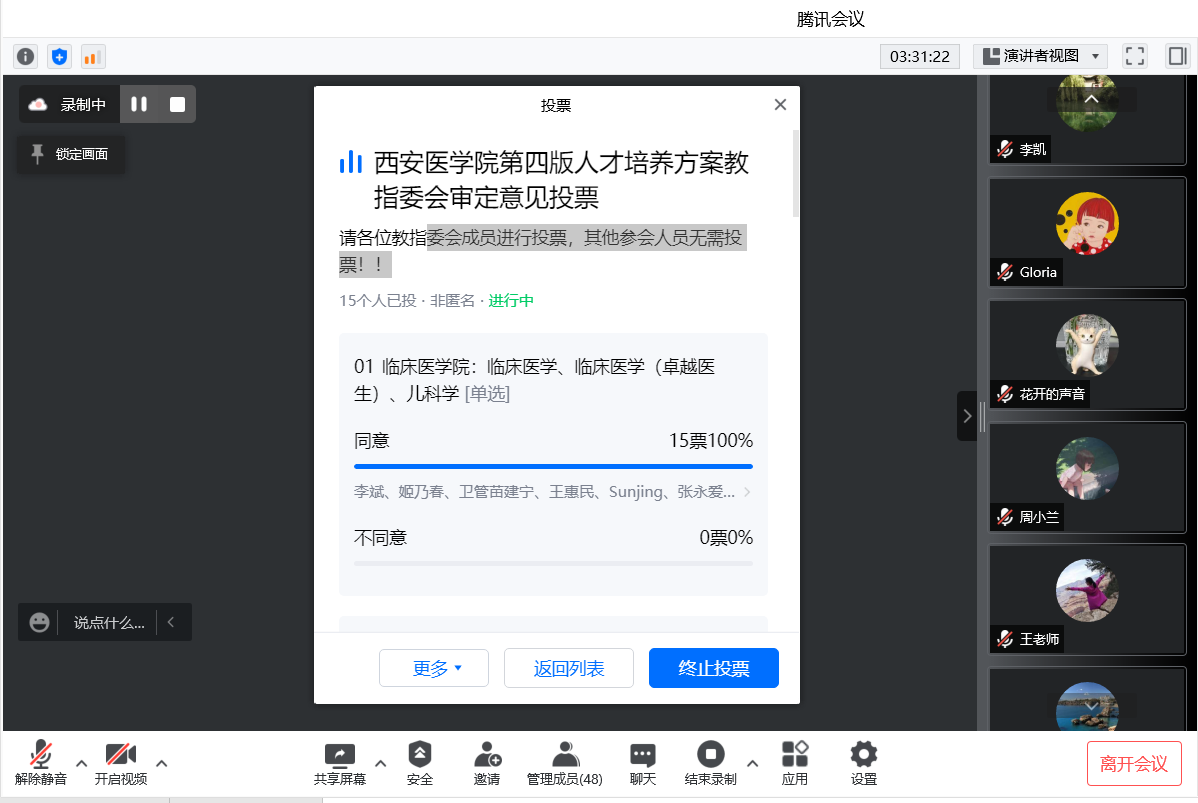Click the blue security shield icon
This screenshot has width=1198, height=803.
click(60, 57)
